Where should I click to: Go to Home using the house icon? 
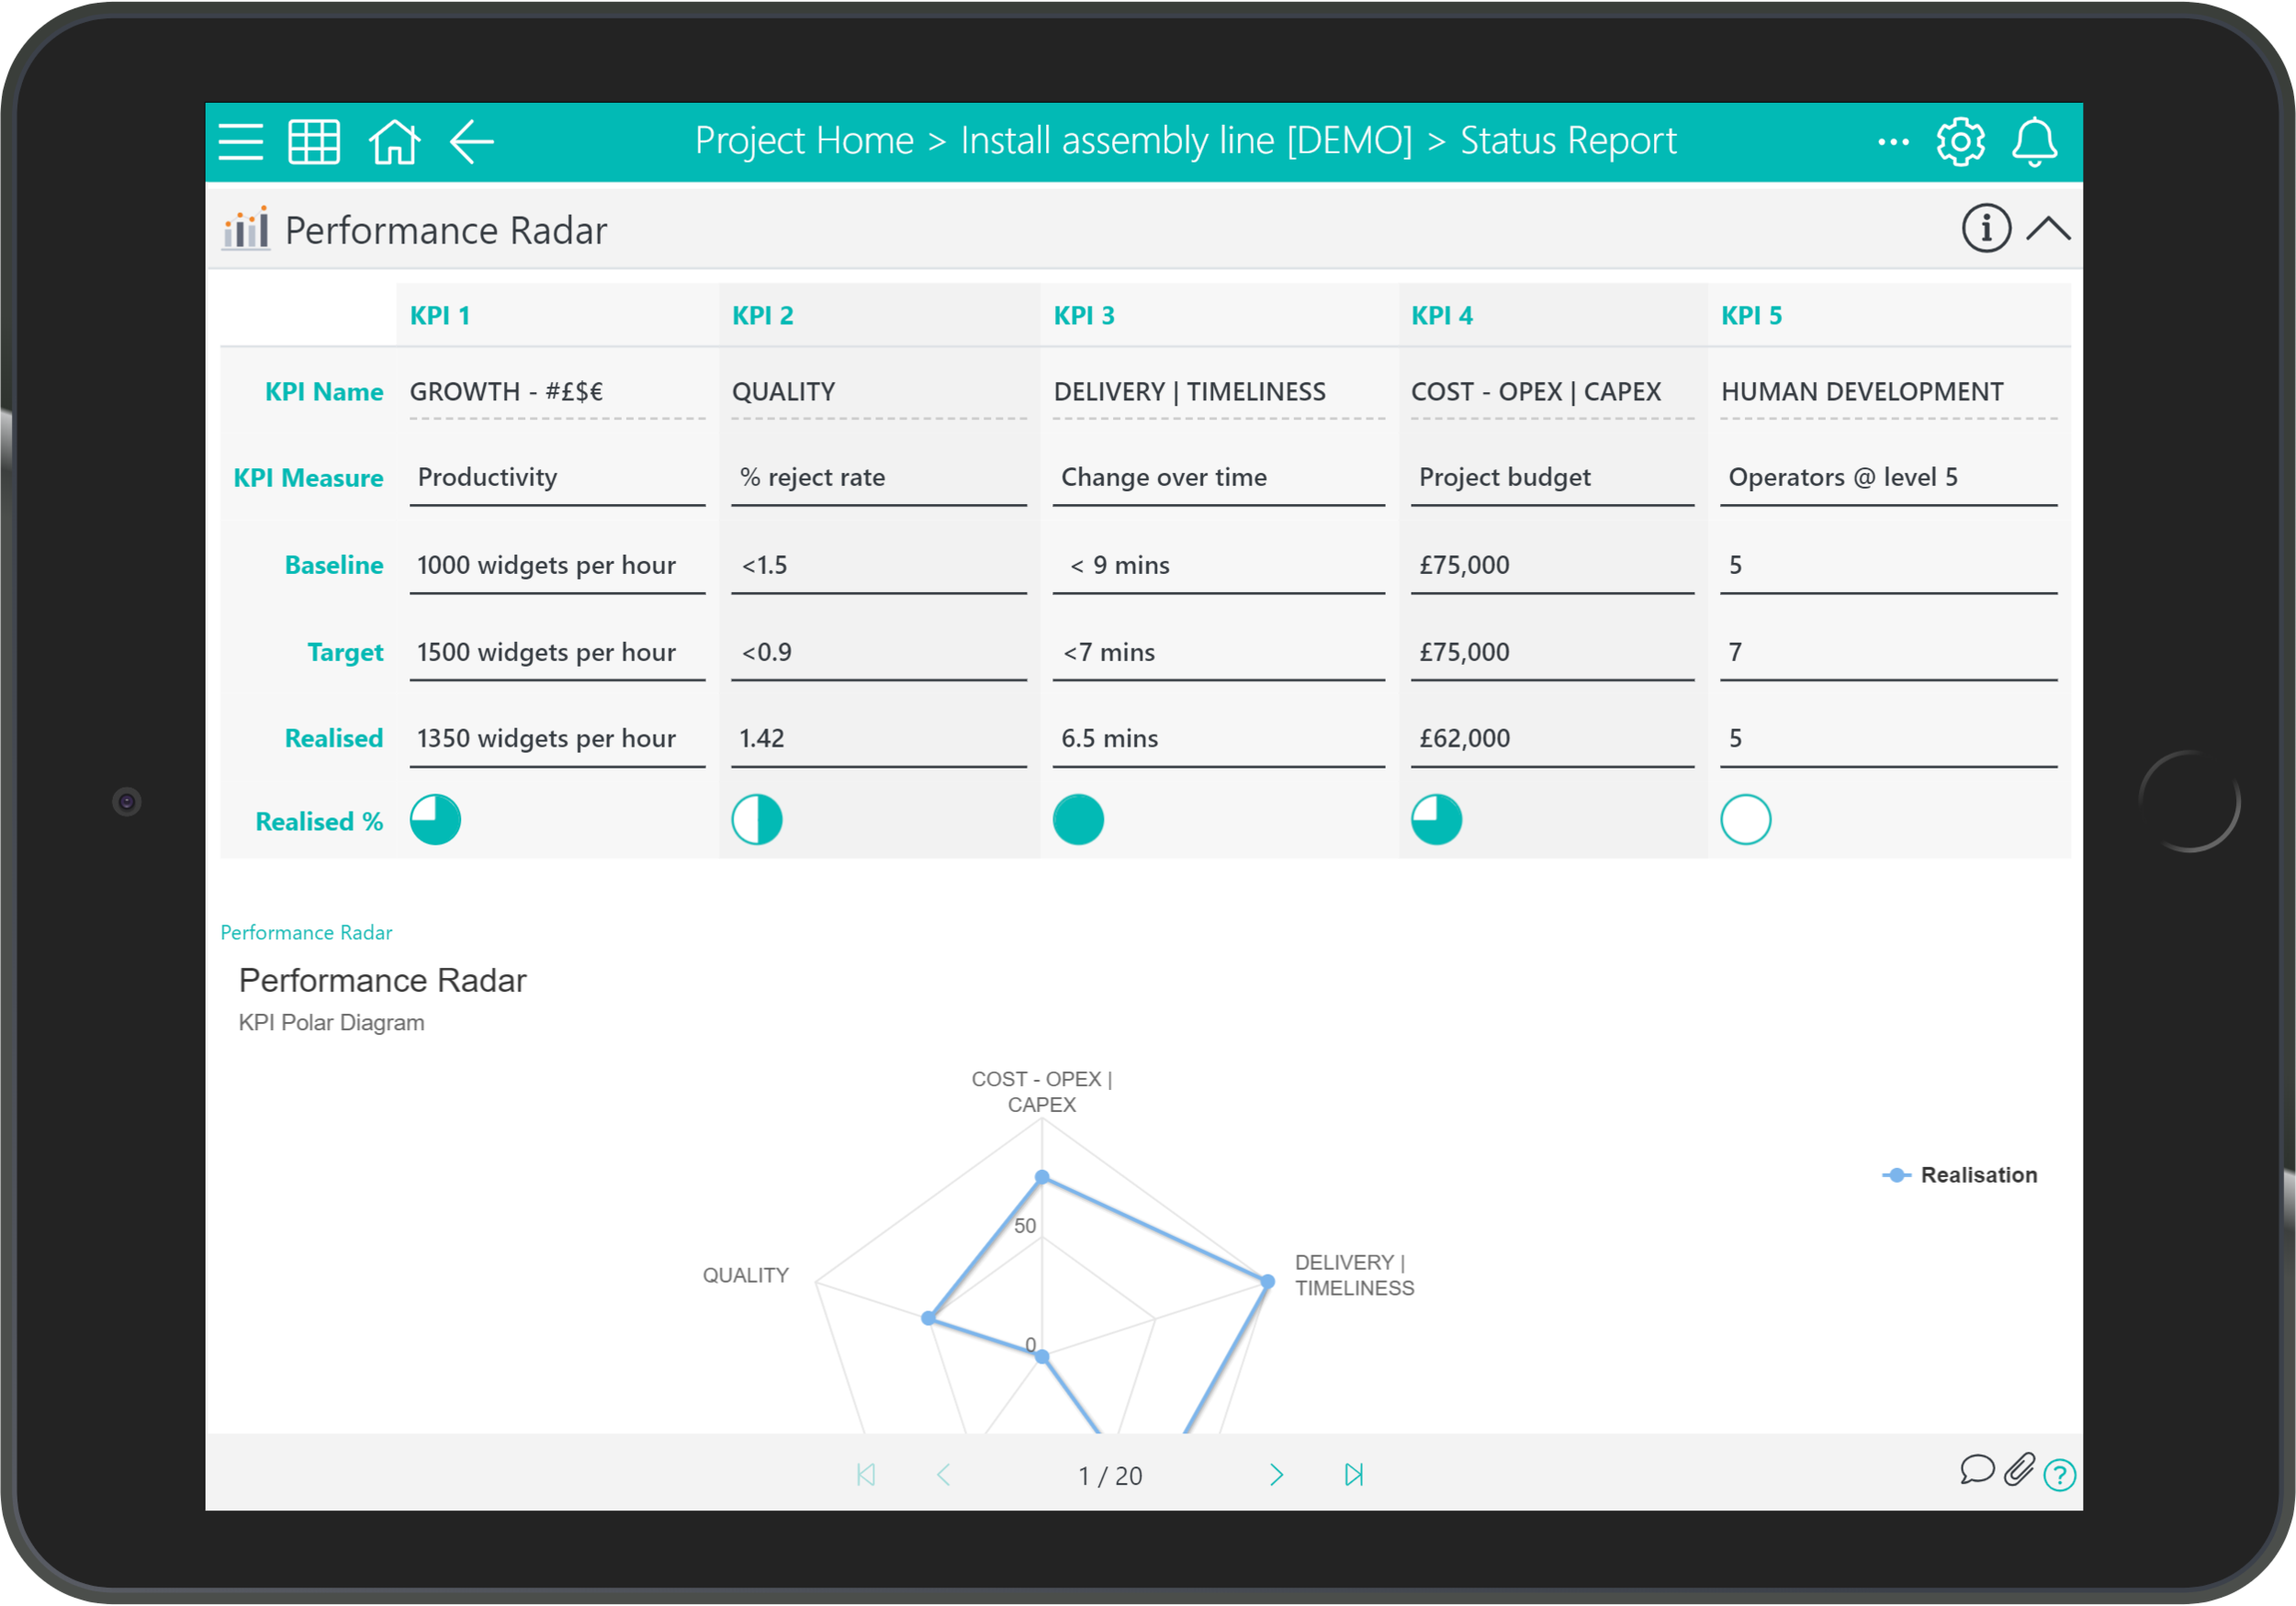click(x=395, y=142)
